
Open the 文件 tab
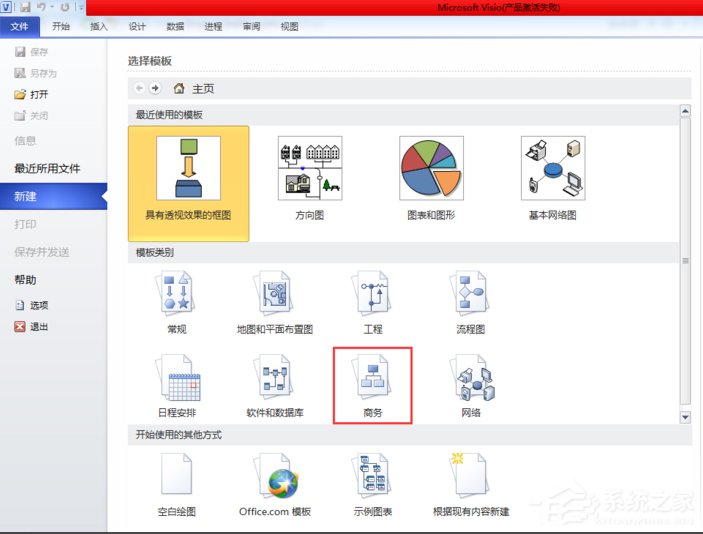pyautogui.click(x=19, y=26)
